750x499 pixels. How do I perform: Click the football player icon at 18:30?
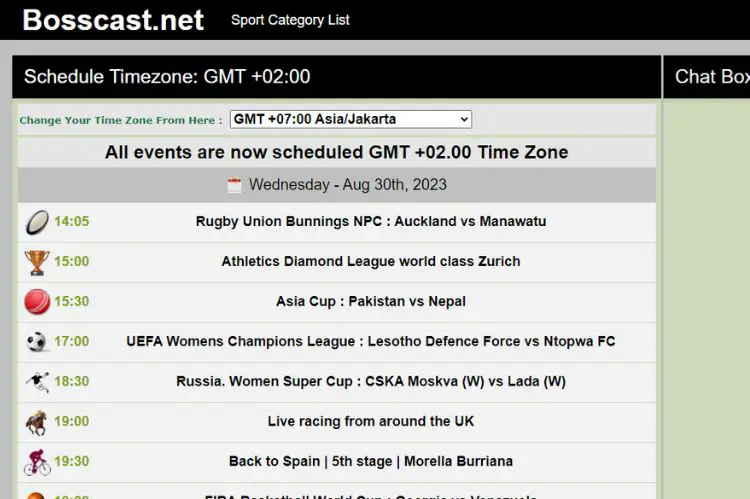click(x=37, y=382)
